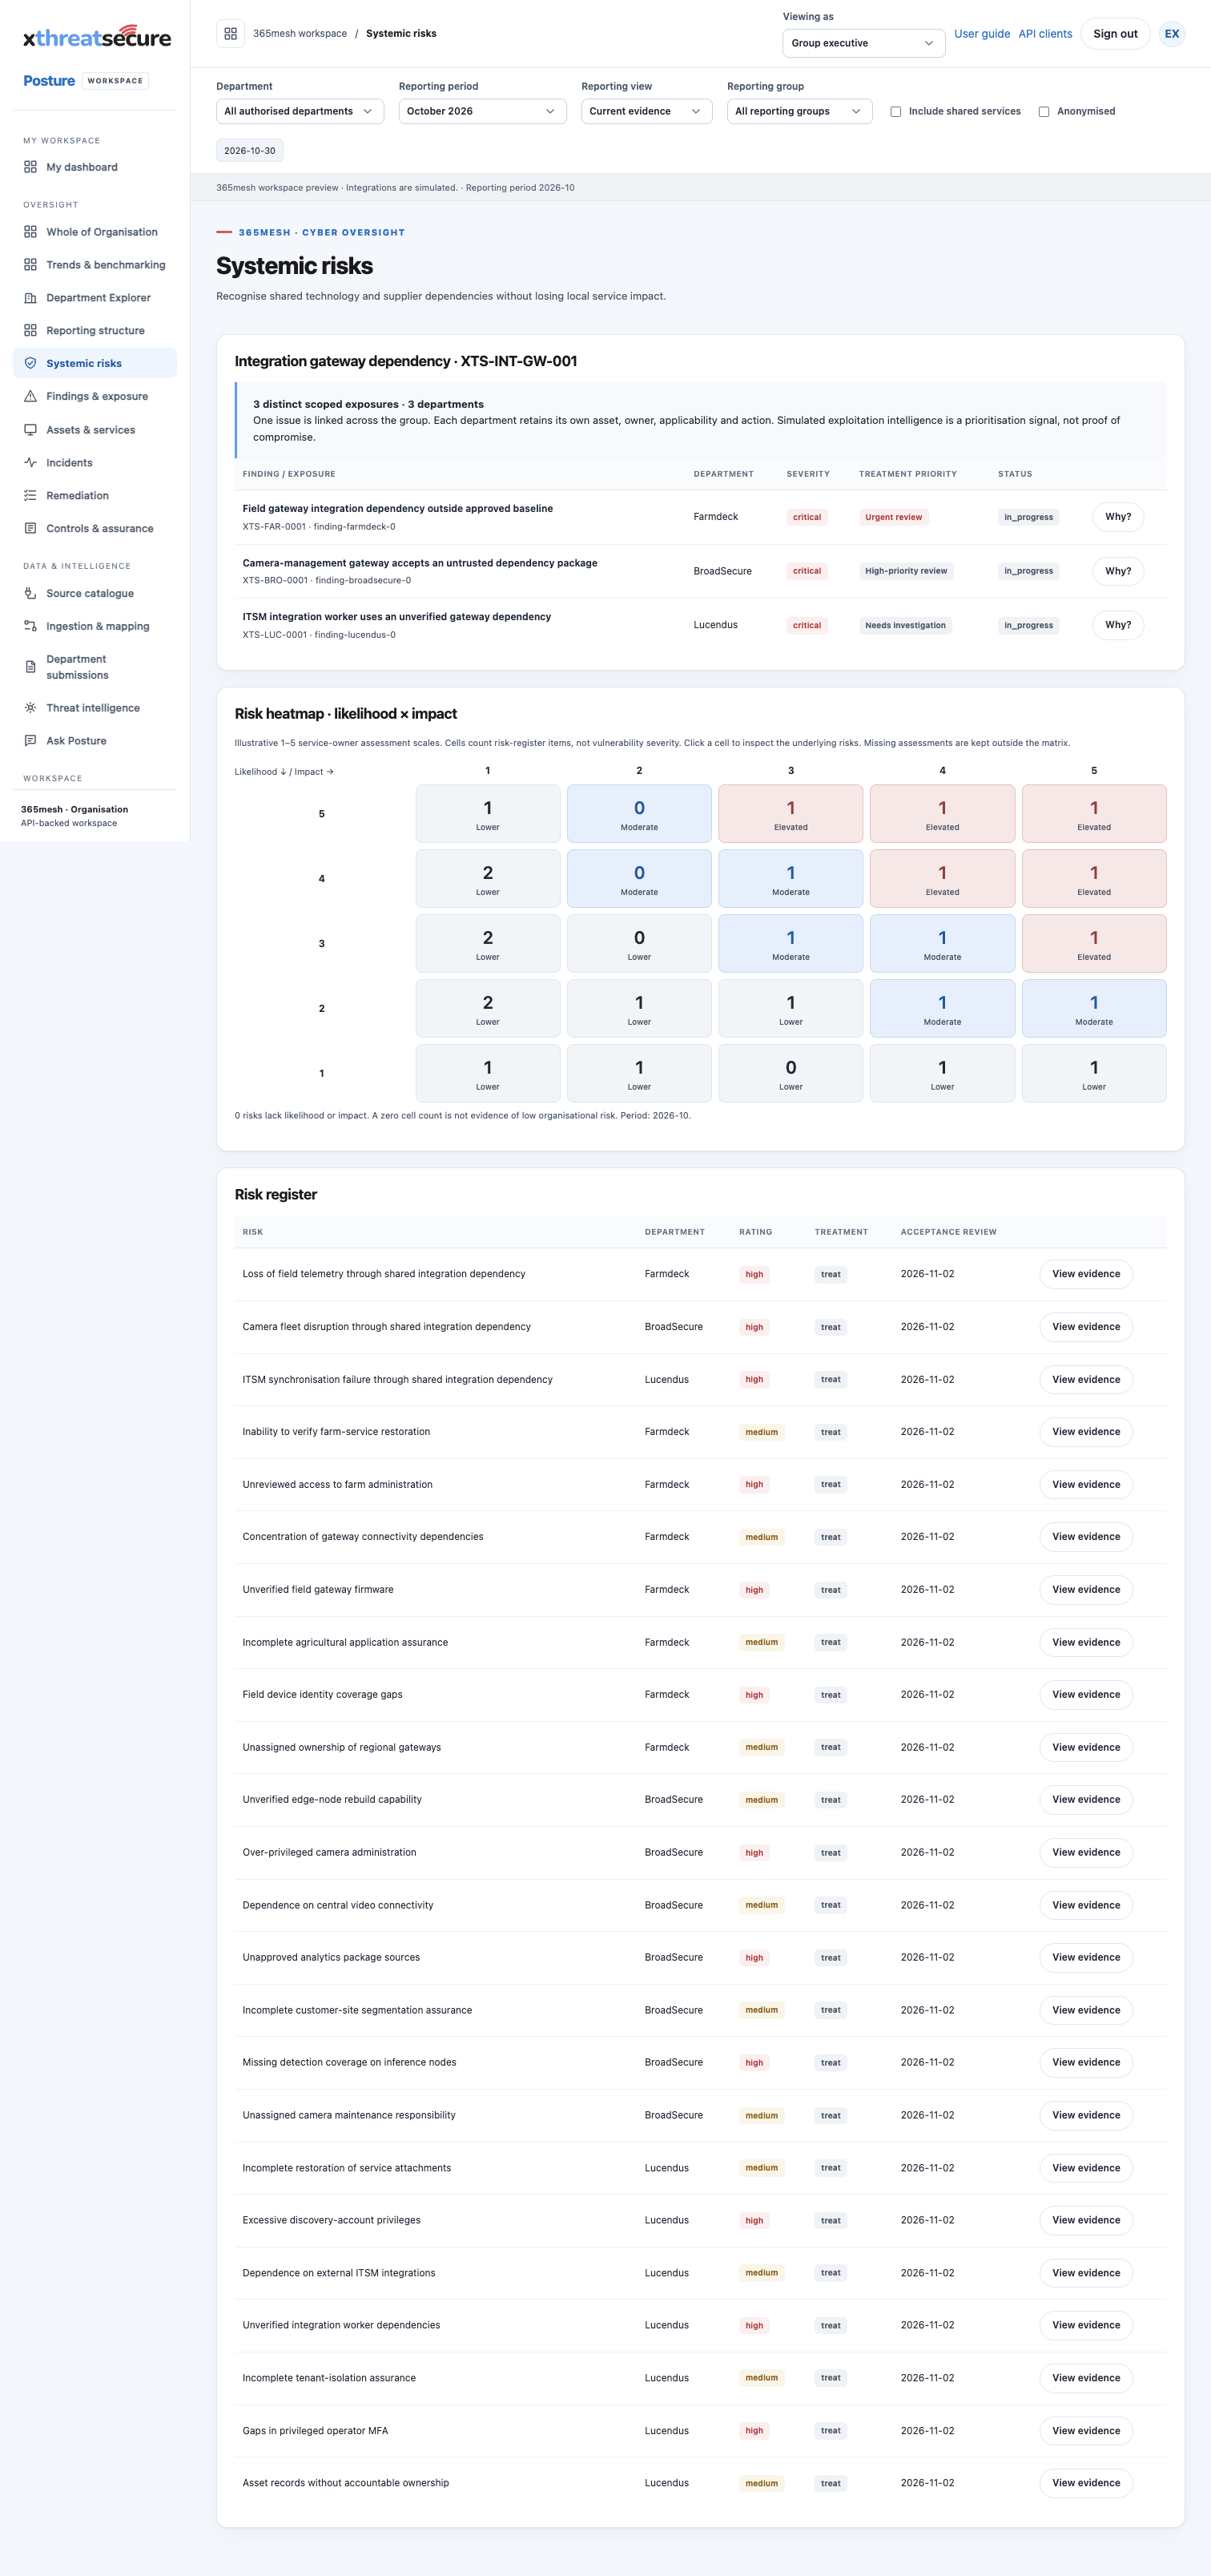The image size is (1211, 2576).
Task: Click the 365mesh workspace breadcrumb
Action: pos(300,34)
